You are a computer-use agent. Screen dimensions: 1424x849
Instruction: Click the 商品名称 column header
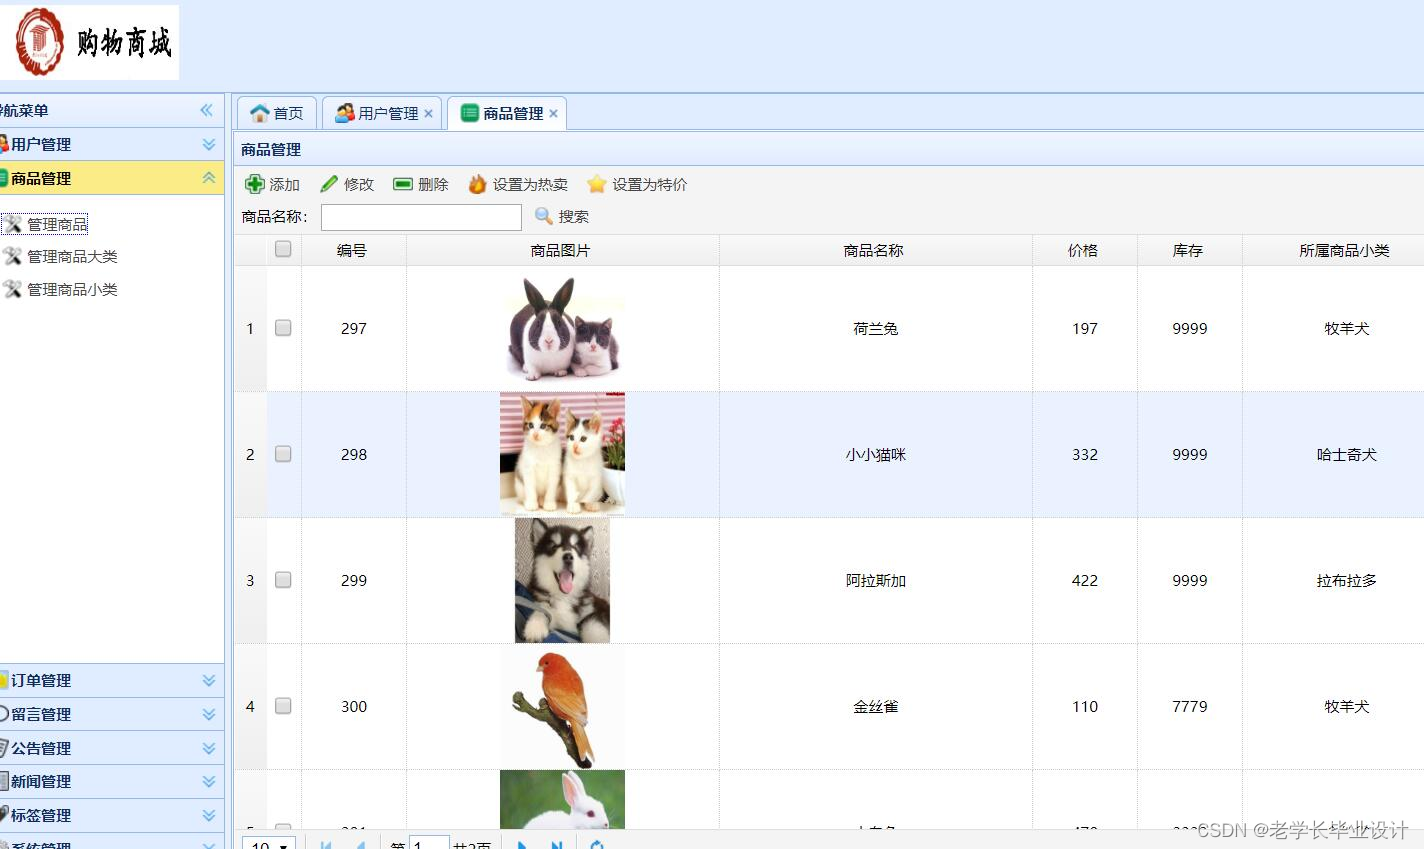click(874, 250)
